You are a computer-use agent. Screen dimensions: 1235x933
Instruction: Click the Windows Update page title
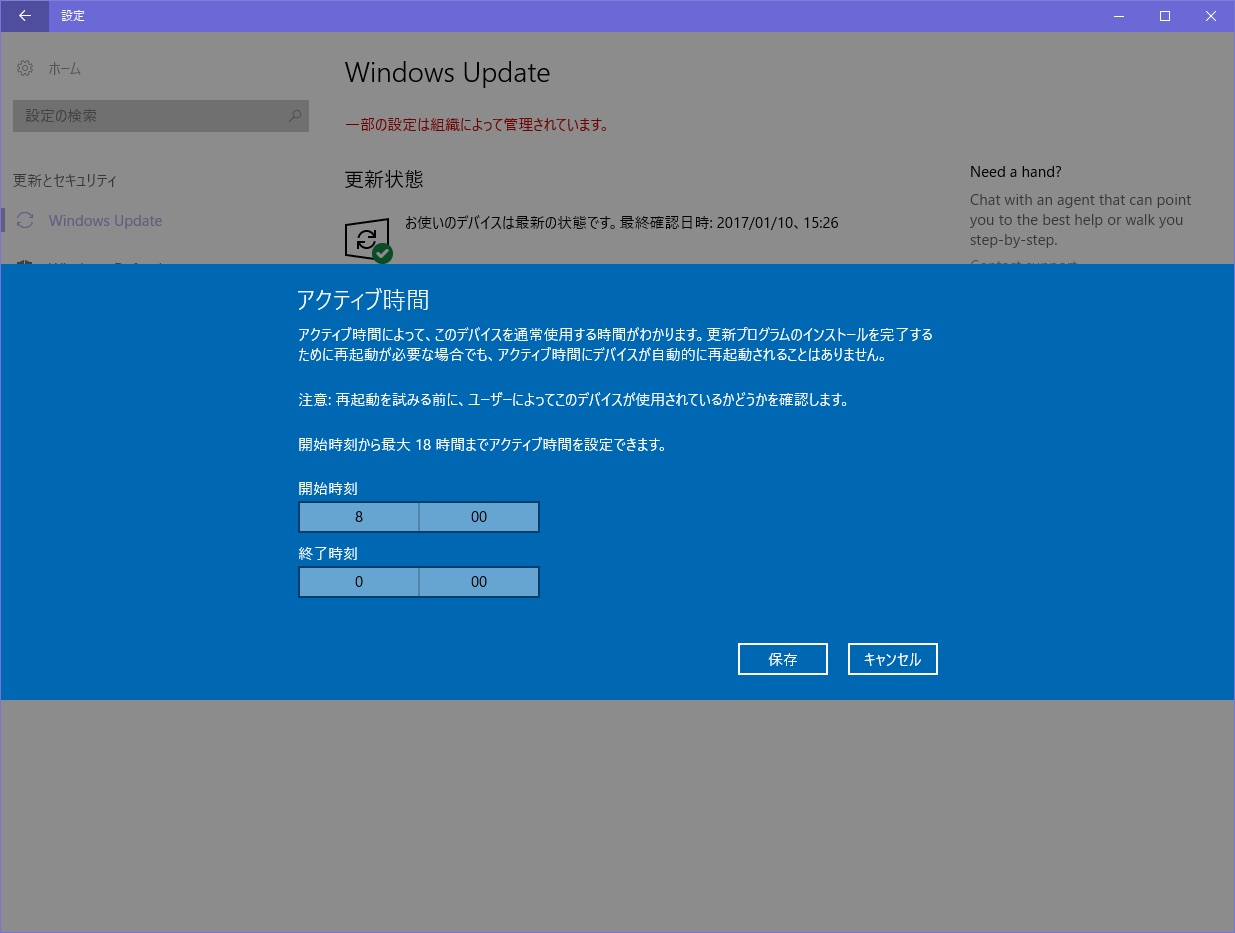tap(447, 73)
